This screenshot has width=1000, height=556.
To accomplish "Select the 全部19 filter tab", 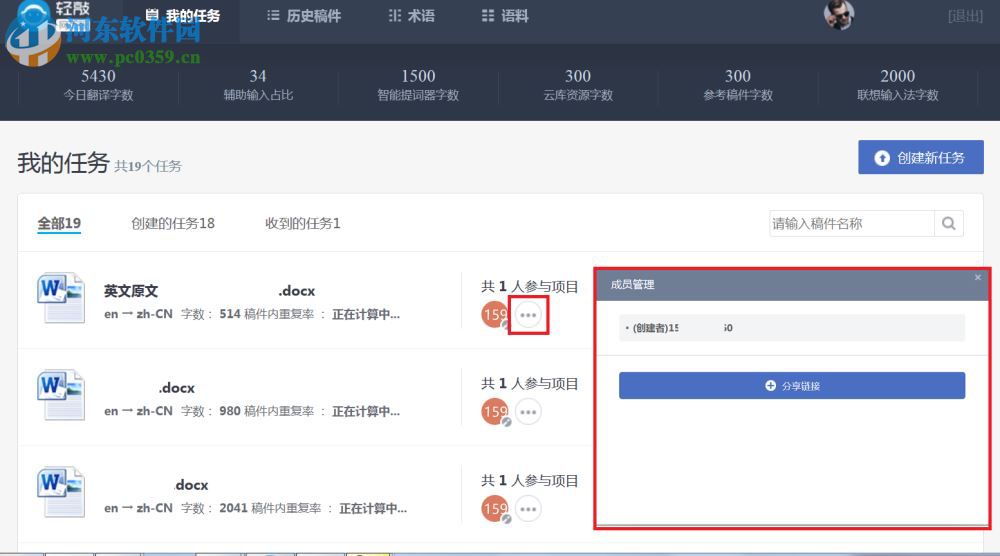I will pos(59,223).
